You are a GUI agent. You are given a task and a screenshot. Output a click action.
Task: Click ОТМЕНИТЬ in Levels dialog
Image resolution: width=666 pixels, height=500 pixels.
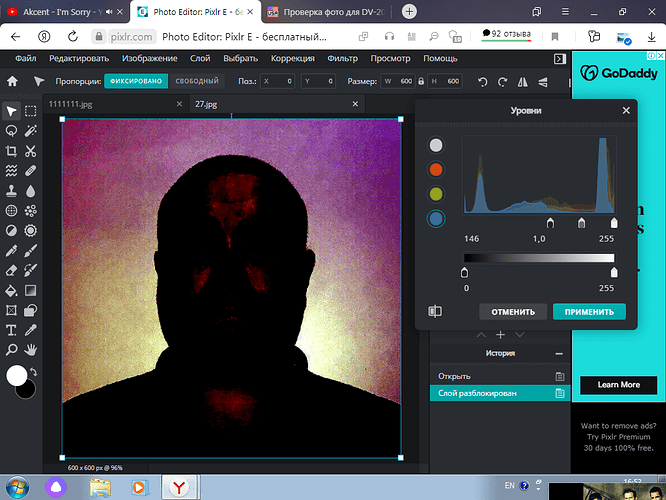pos(513,312)
